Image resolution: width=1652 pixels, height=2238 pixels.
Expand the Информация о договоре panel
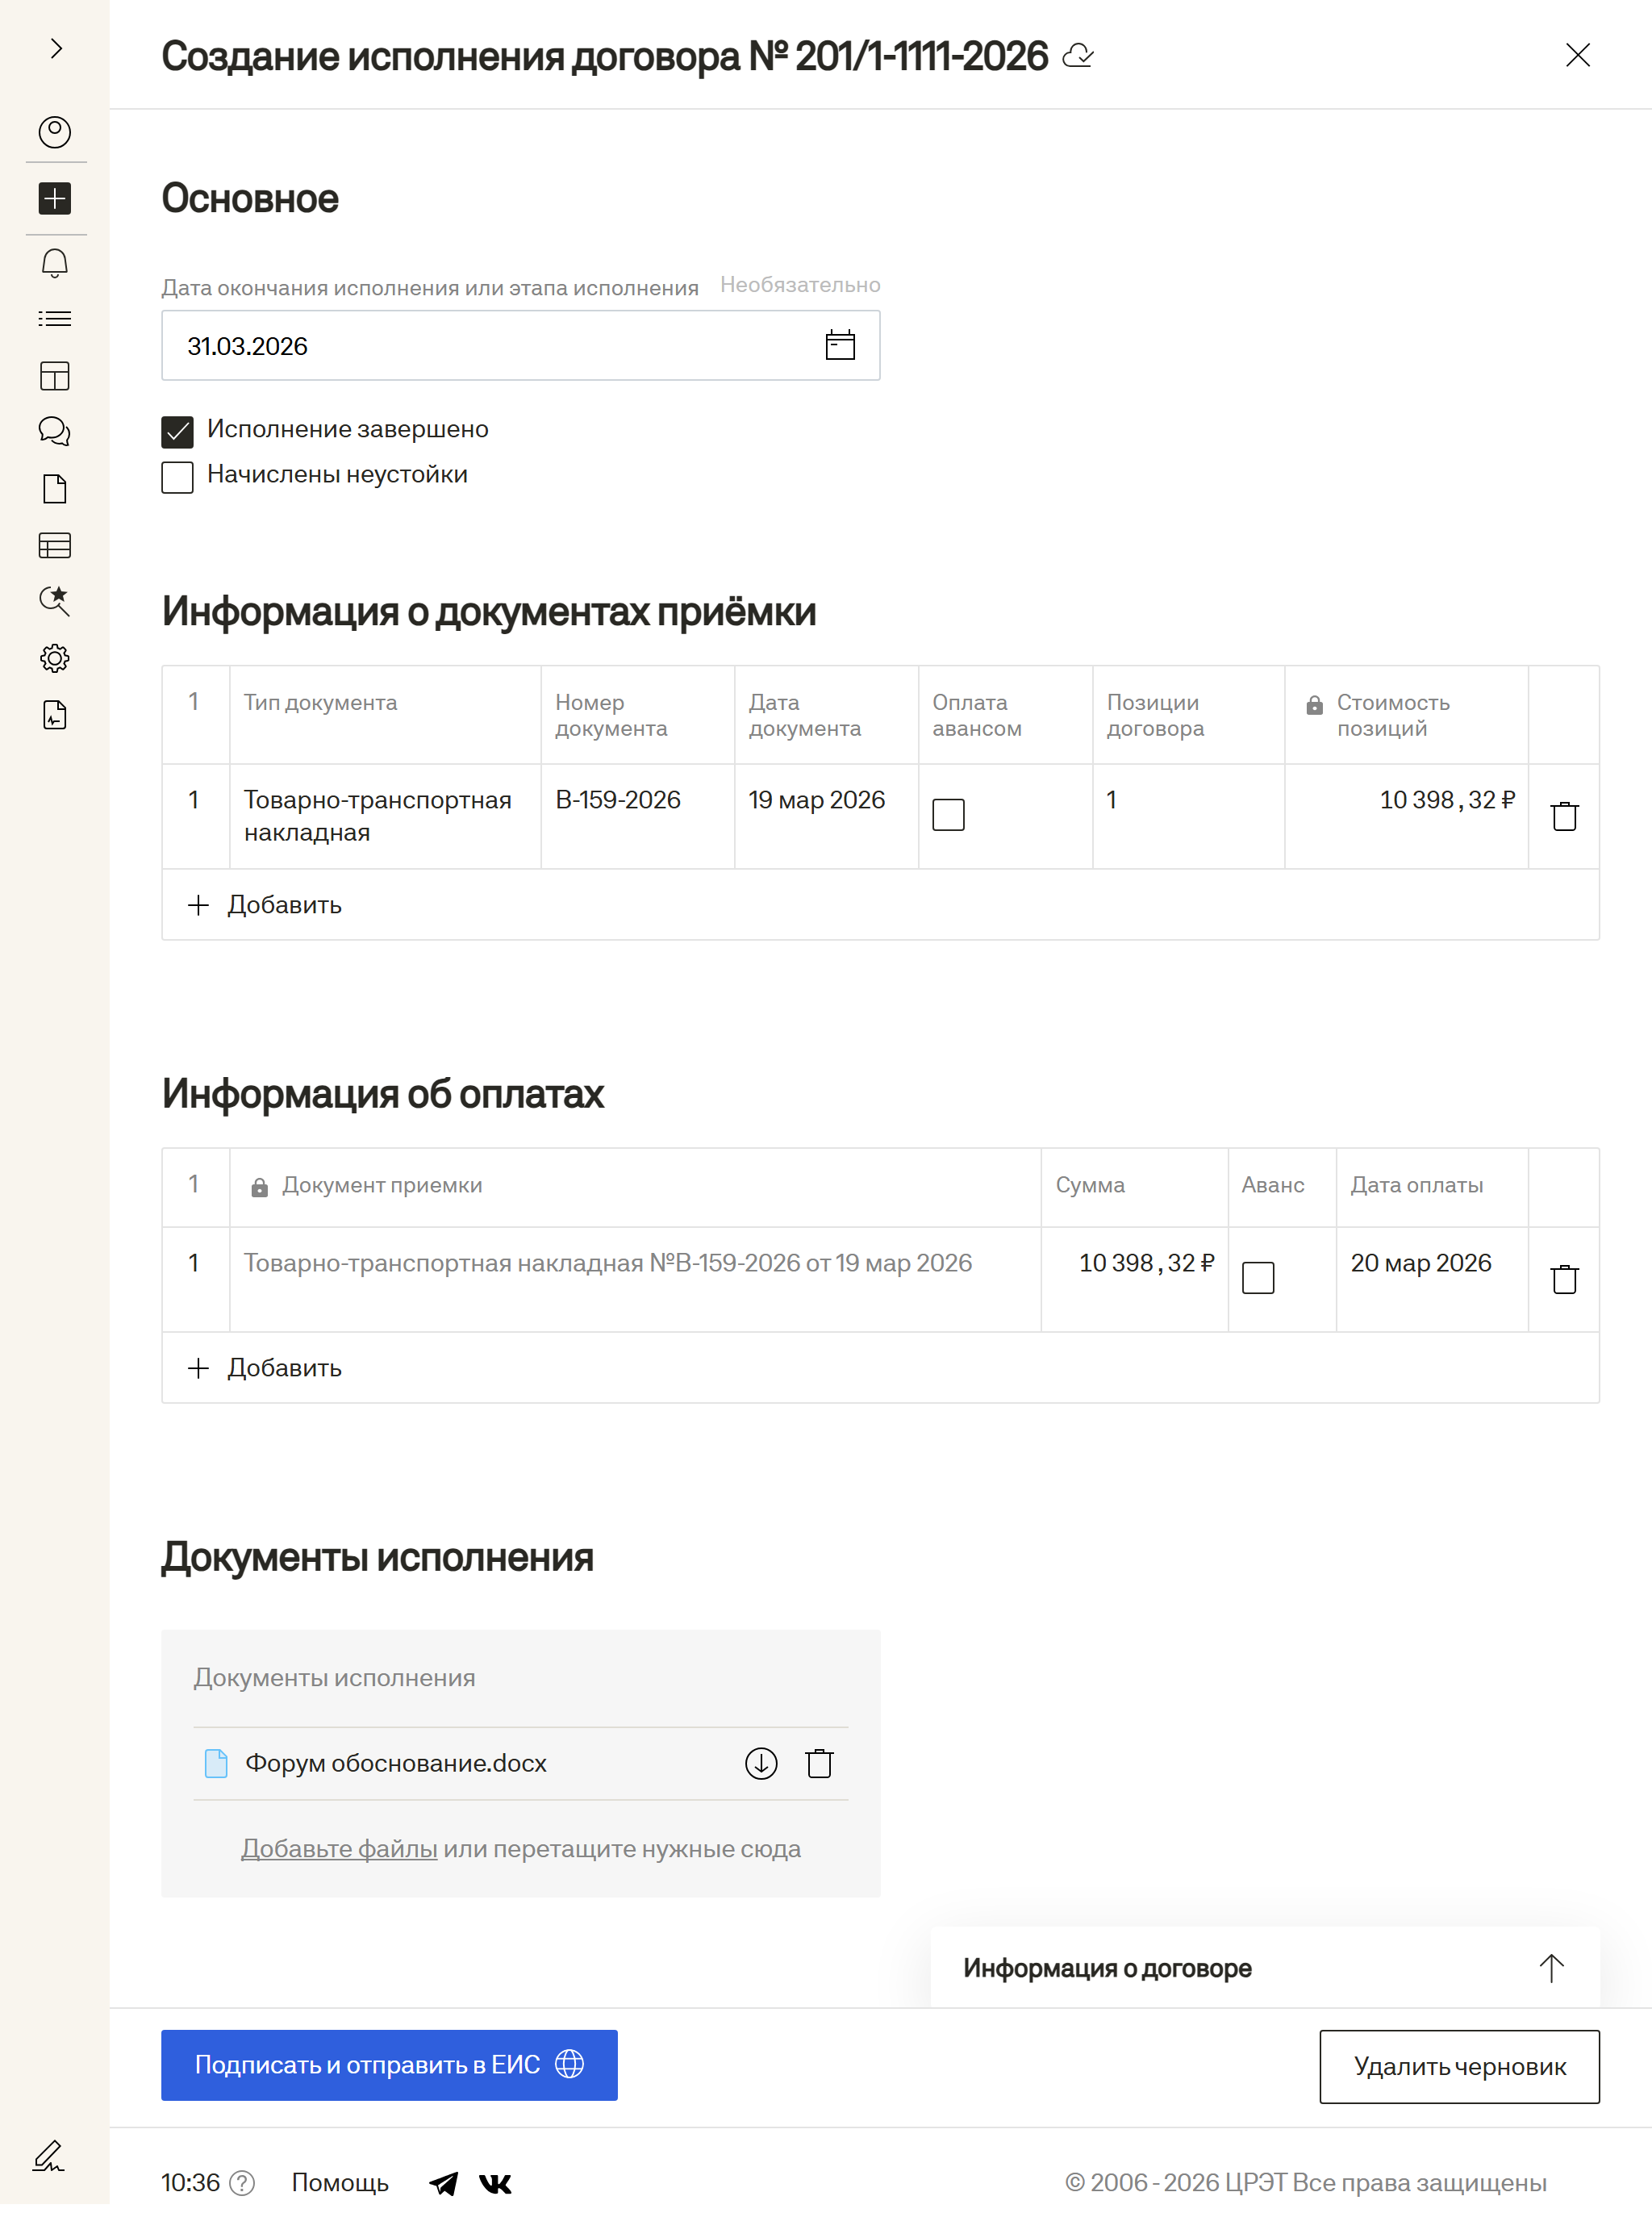click(1551, 1968)
